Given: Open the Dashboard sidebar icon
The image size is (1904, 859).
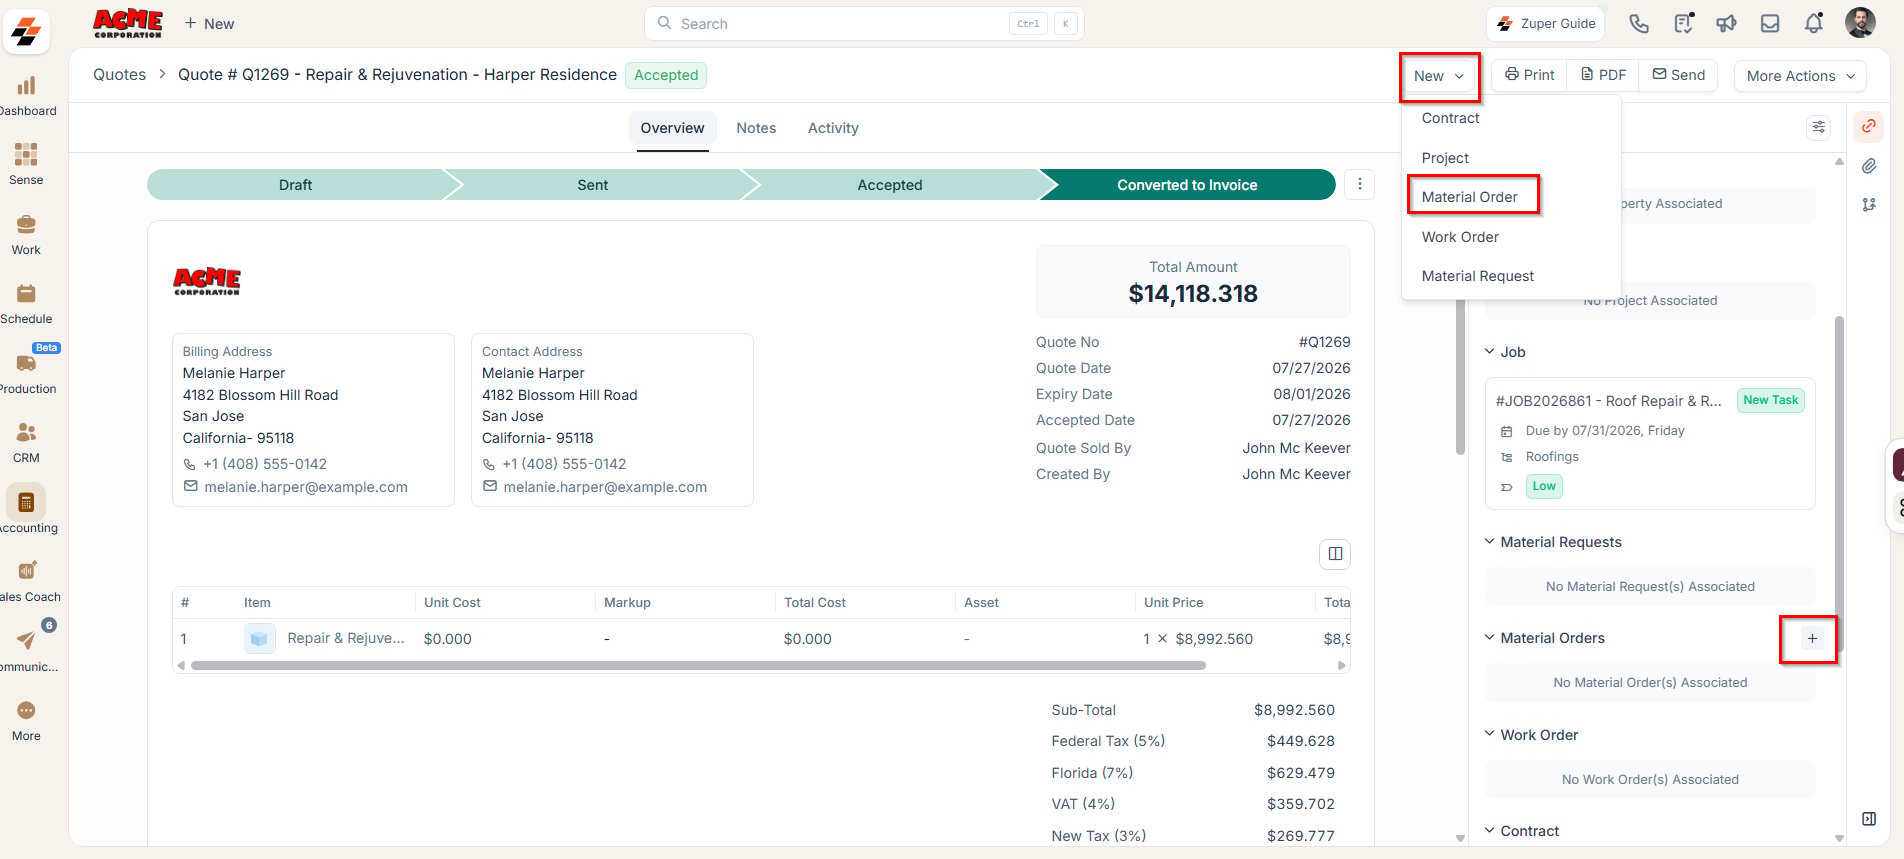Looking at the screenshot, I should pyautogui.click(x=26, y=86).
